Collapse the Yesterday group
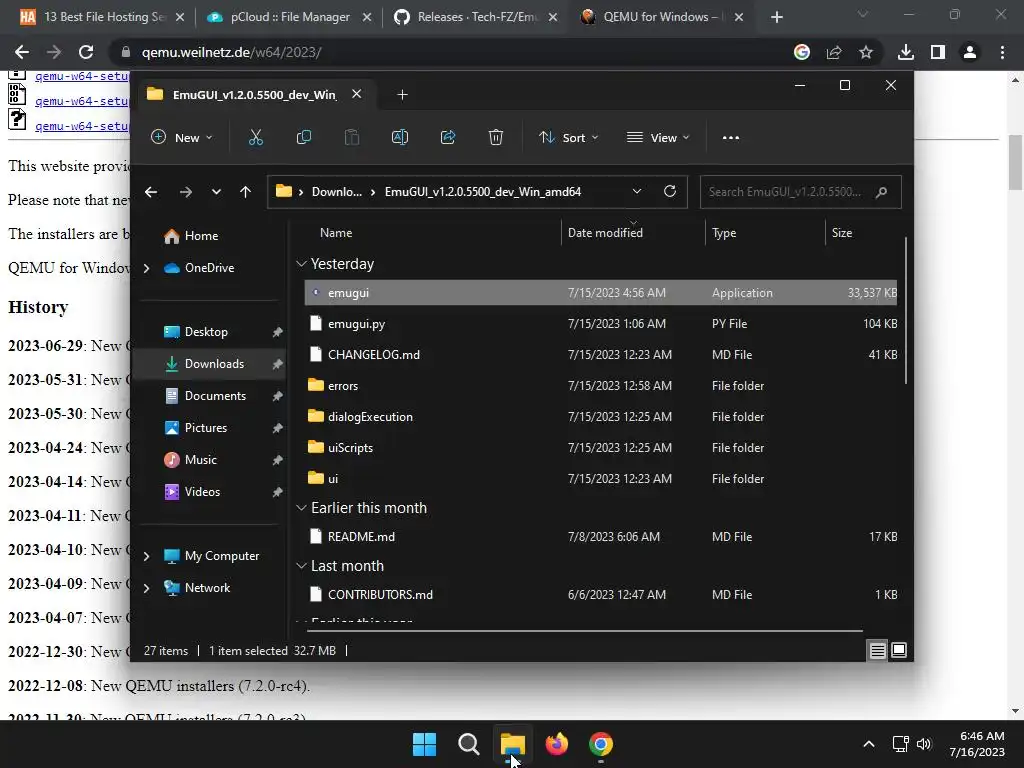Viewport: 1024px width, 768px height. click(x=301, y=264)
